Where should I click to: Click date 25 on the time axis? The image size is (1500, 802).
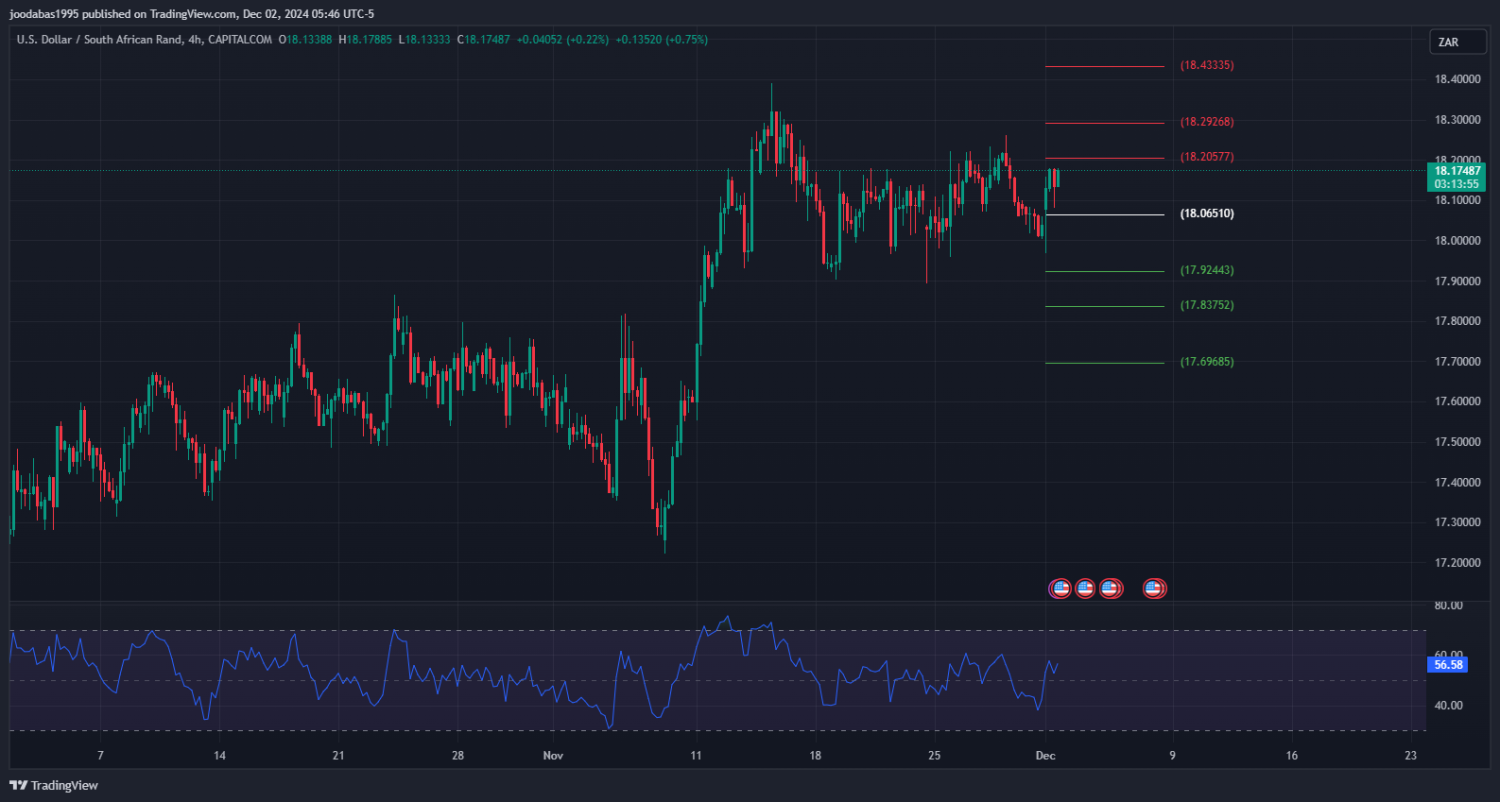(934, 756)
